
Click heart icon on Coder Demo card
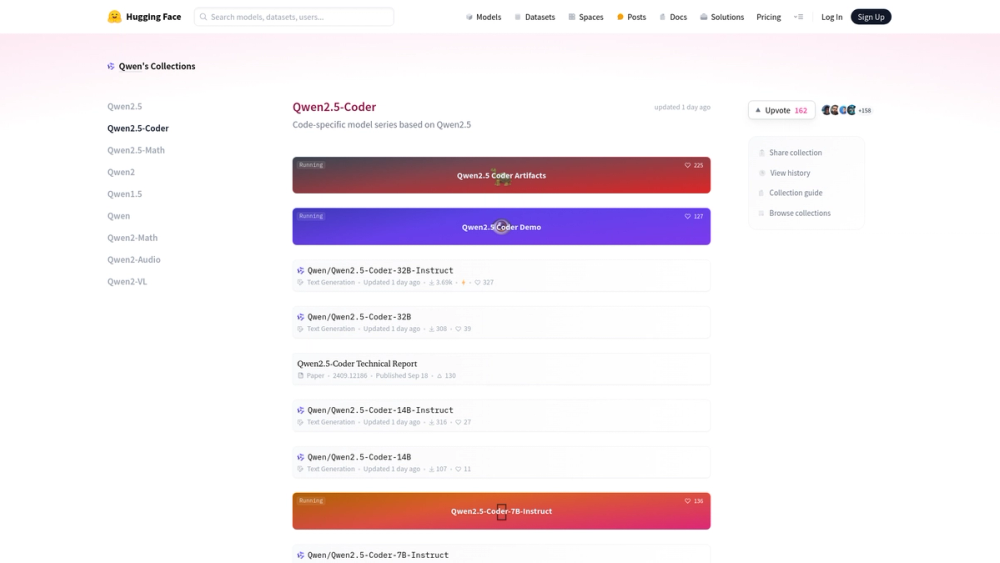[688, 216]
